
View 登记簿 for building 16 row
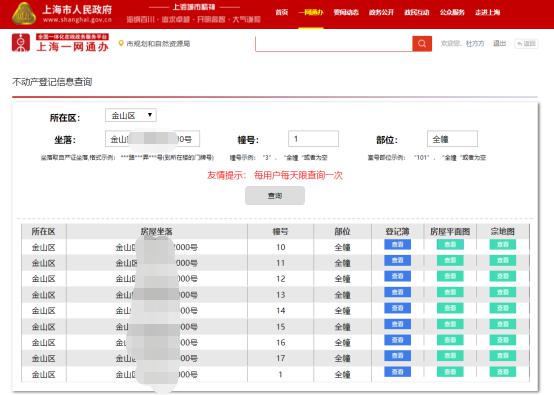click(397, 340)
